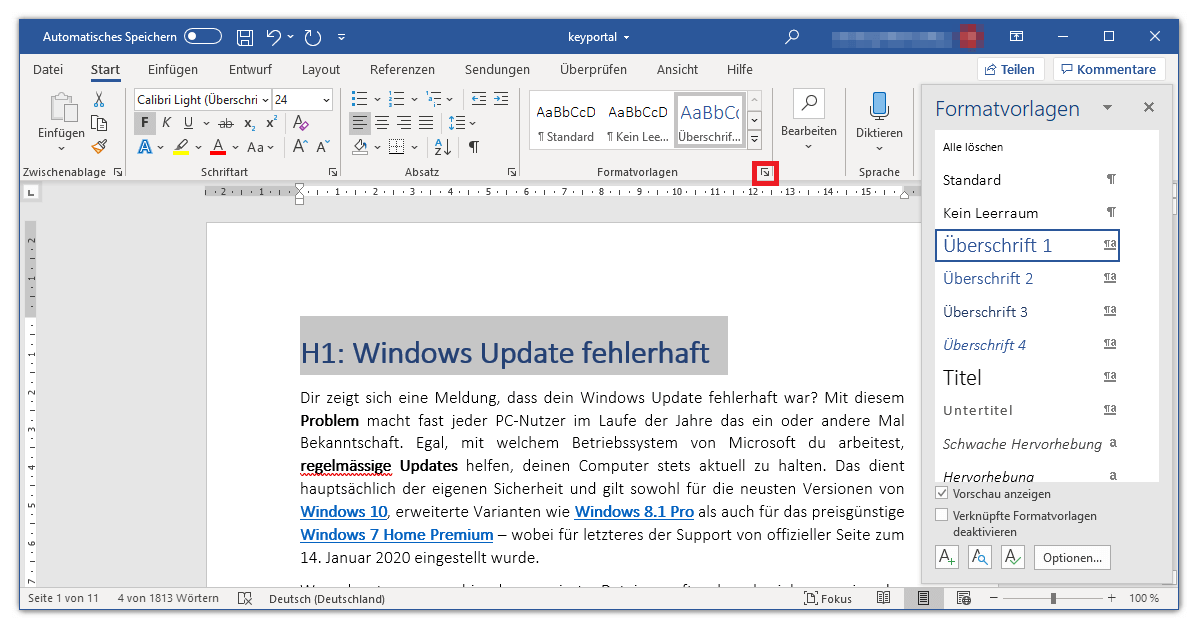The image size is (1200, 630).
Task: Decrease paragraph indent
Action: pos(477,99)
